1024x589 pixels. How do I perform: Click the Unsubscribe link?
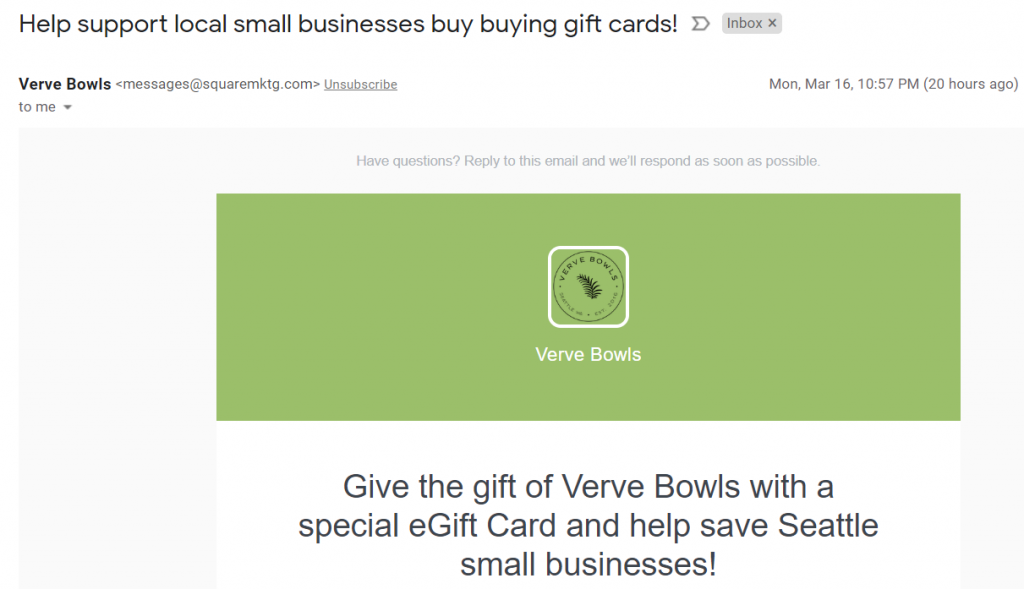(360, 85)
